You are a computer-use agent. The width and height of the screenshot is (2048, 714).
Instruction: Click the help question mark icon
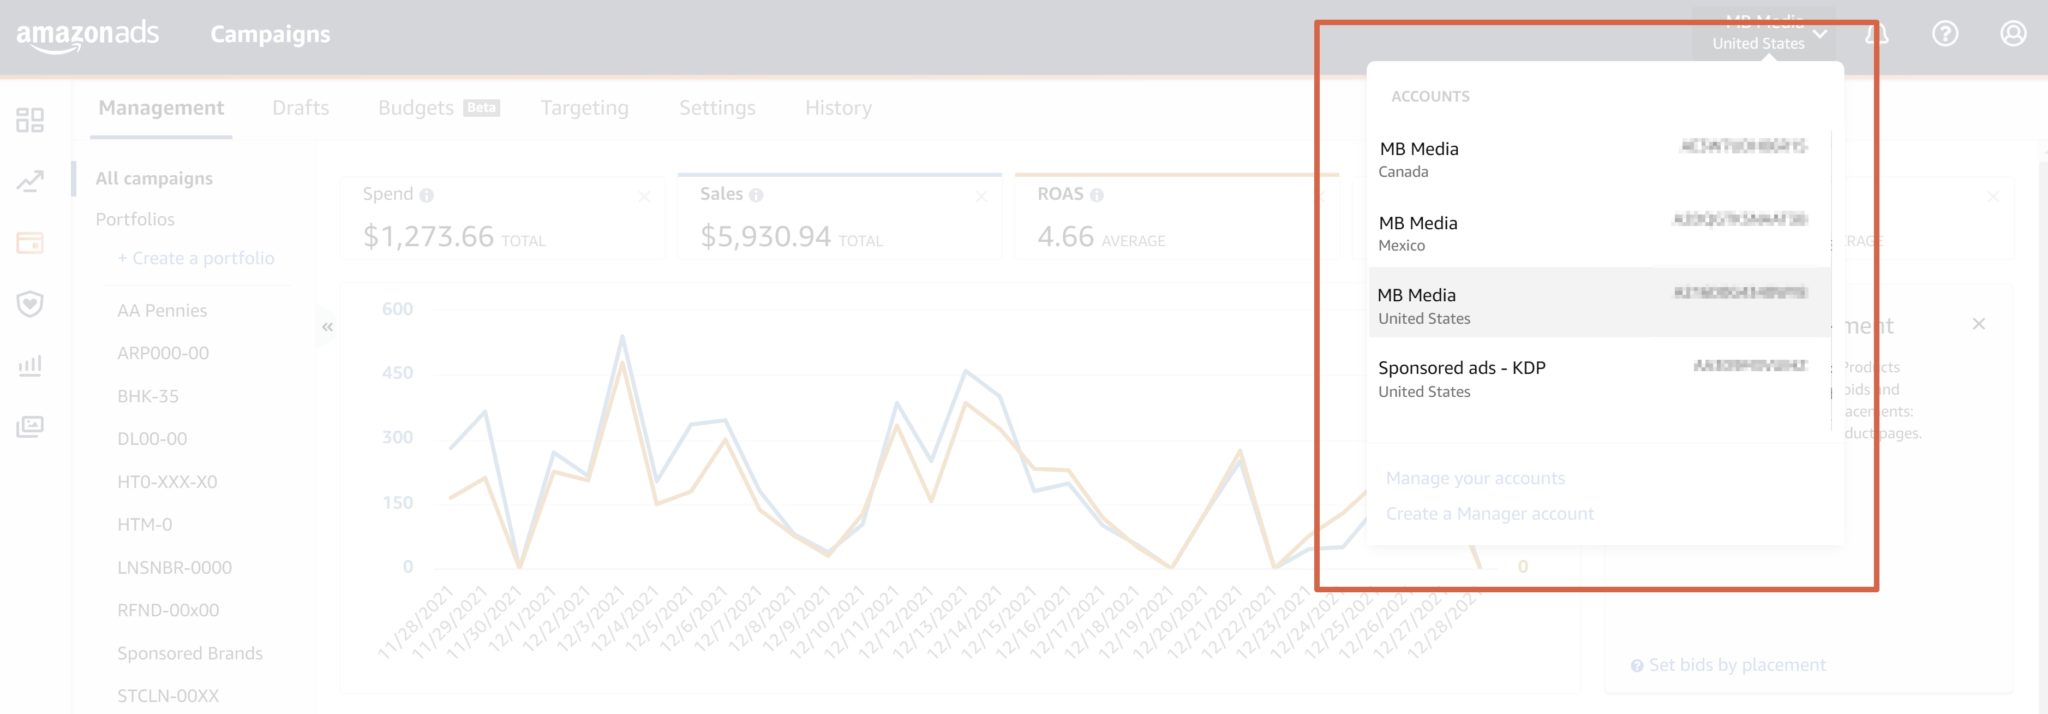tap(1945, 34)
